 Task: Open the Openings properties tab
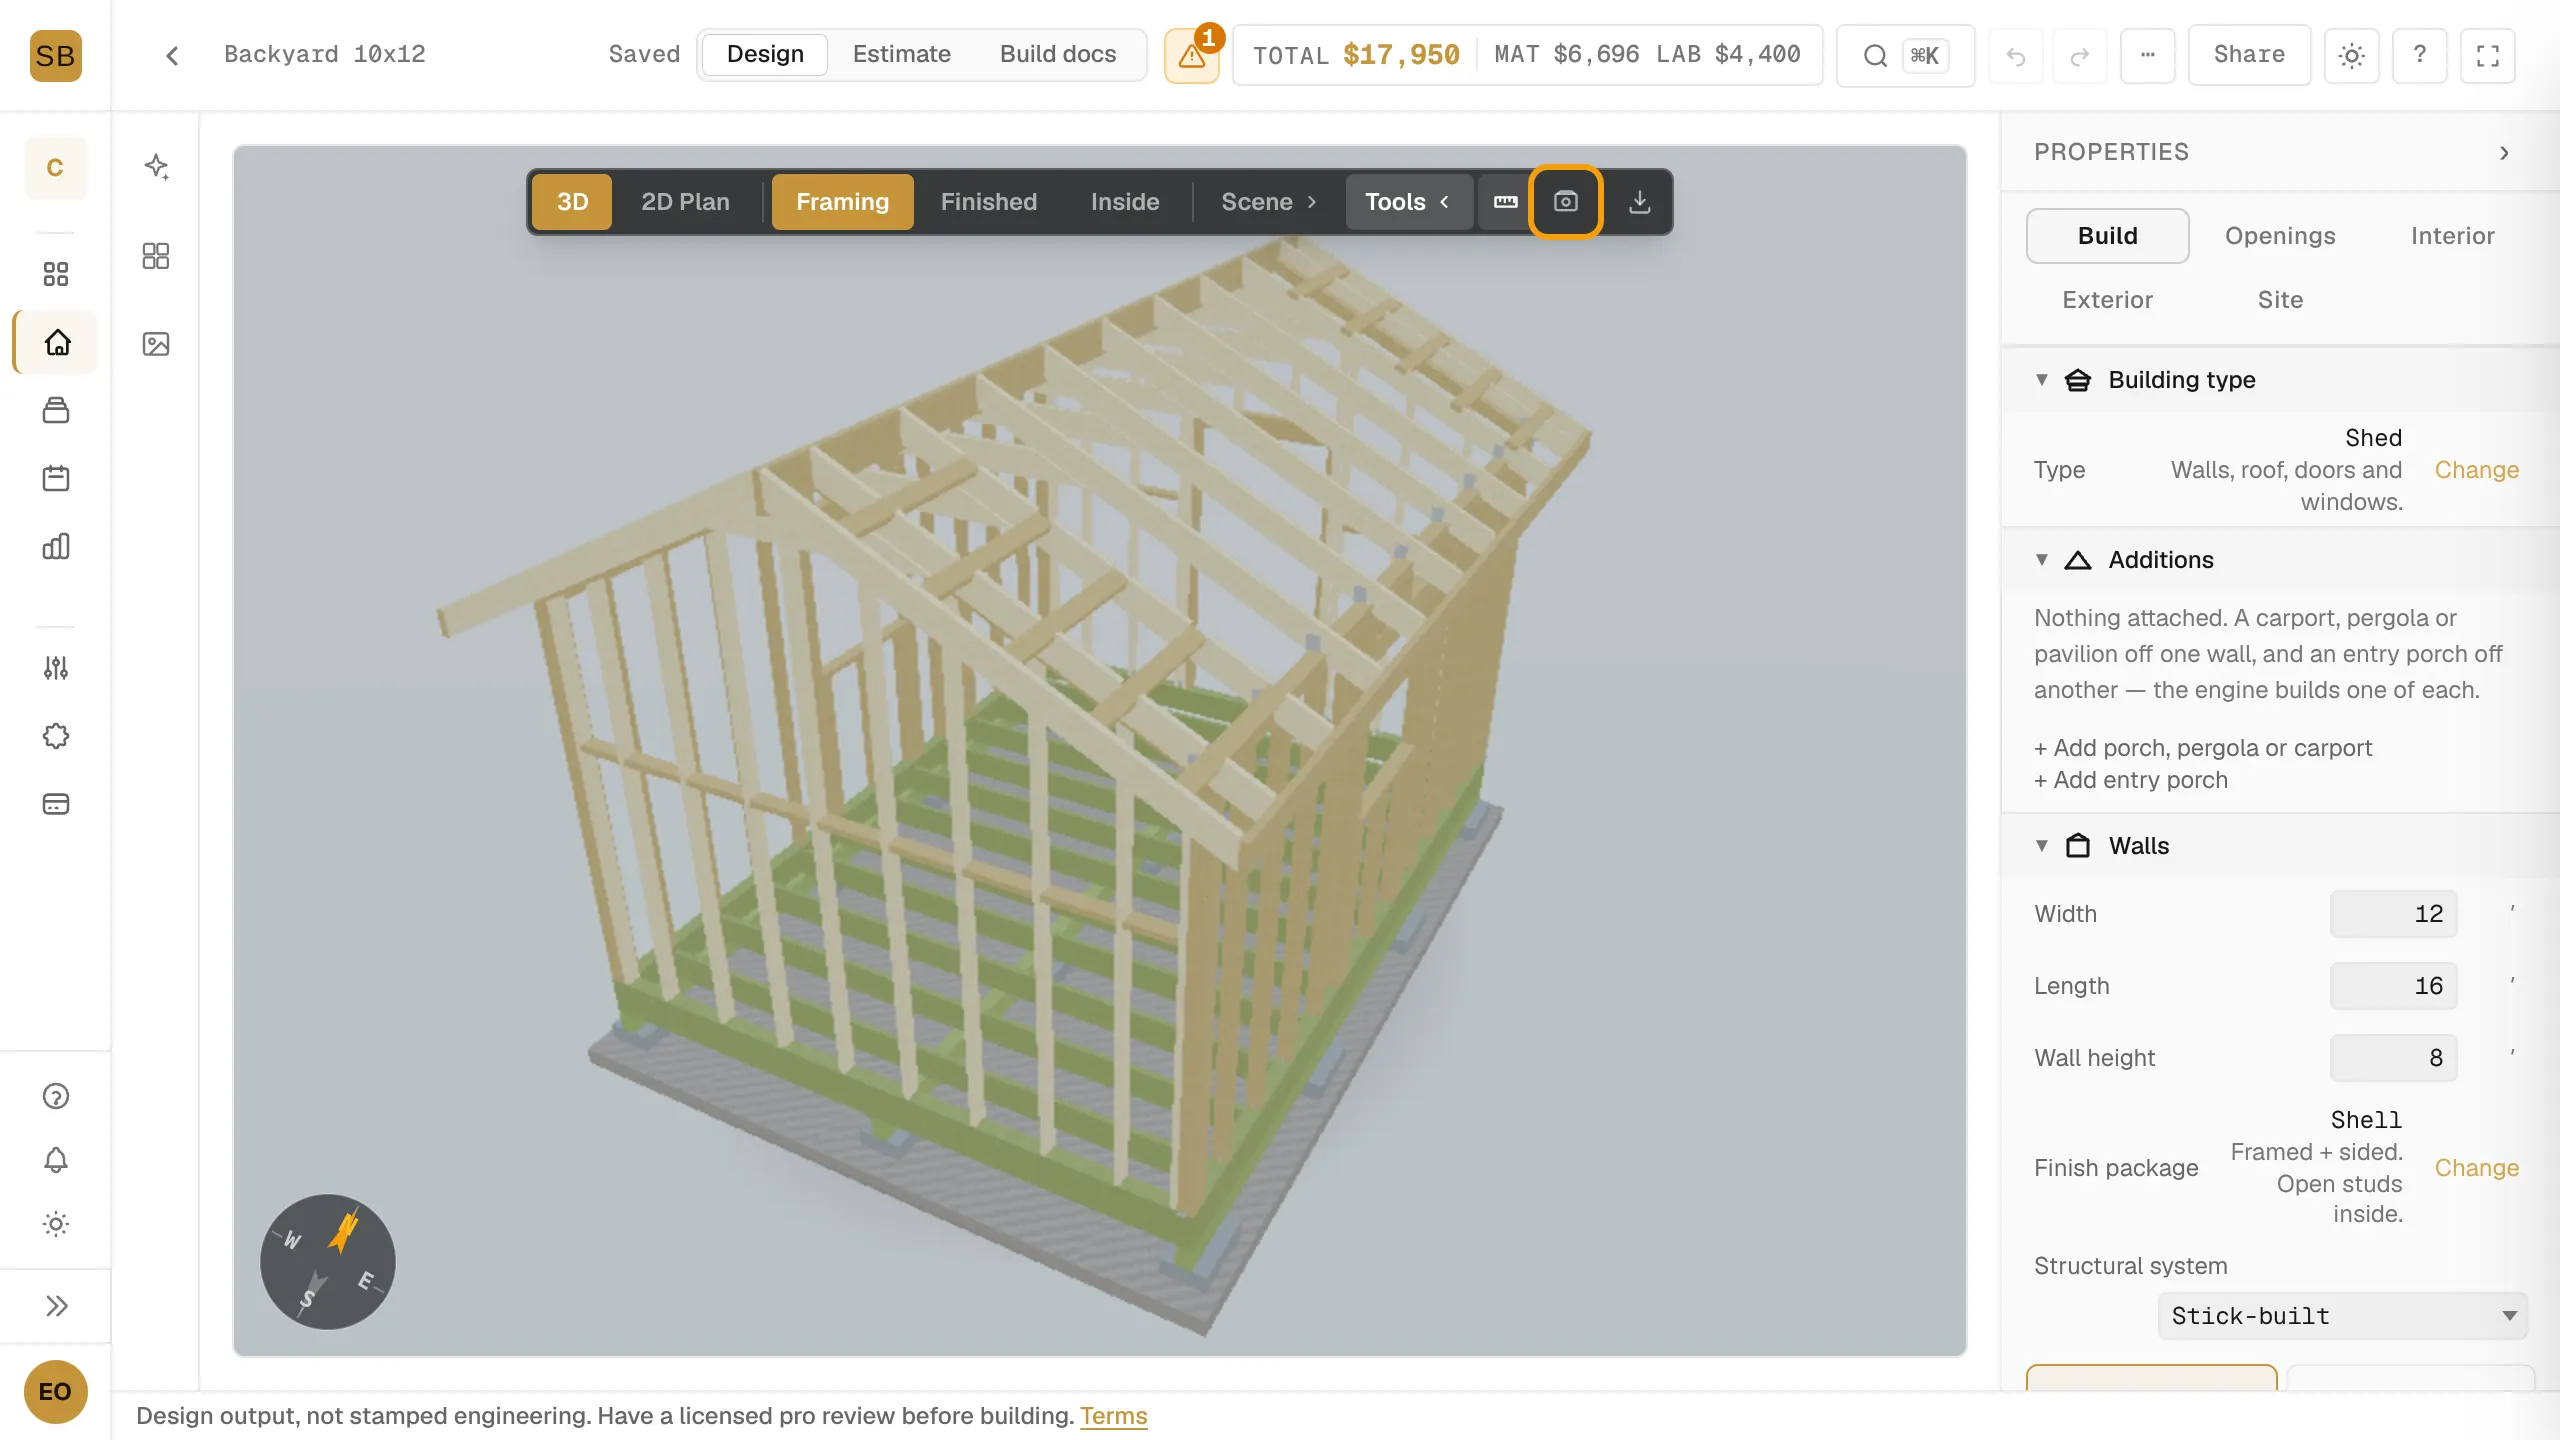pos(2280,236)
